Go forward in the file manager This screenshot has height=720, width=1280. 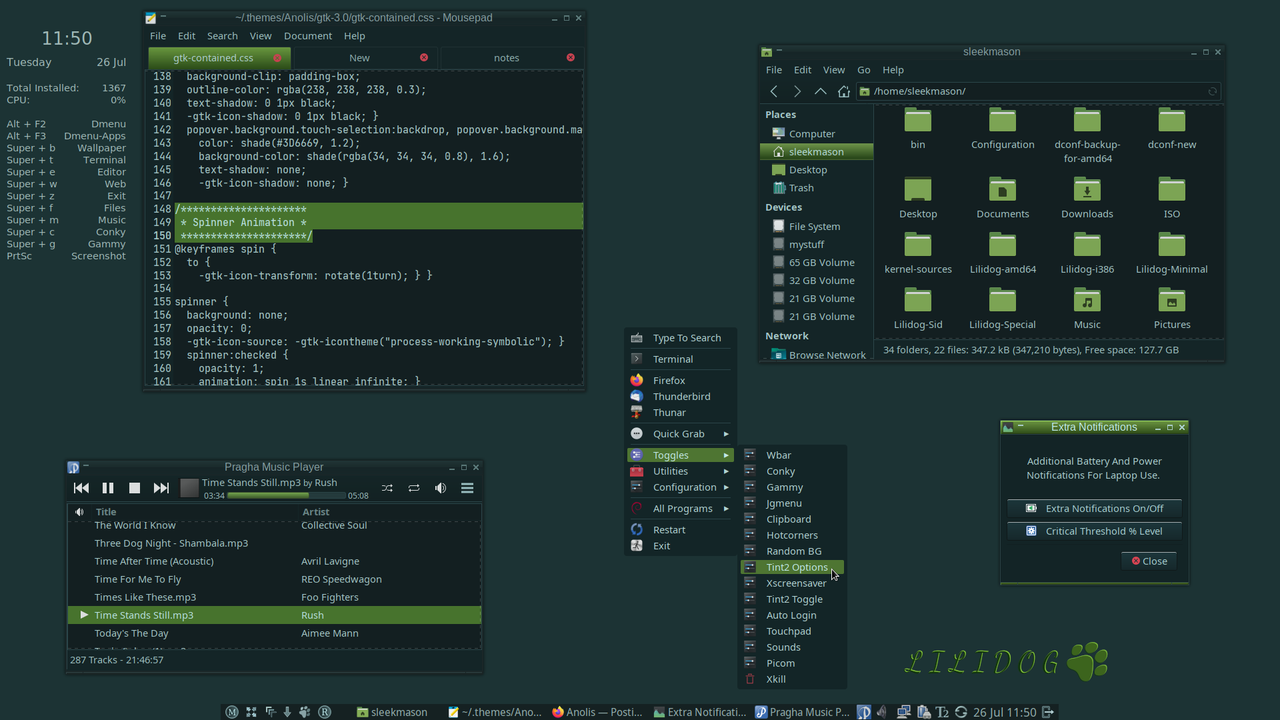797,91
